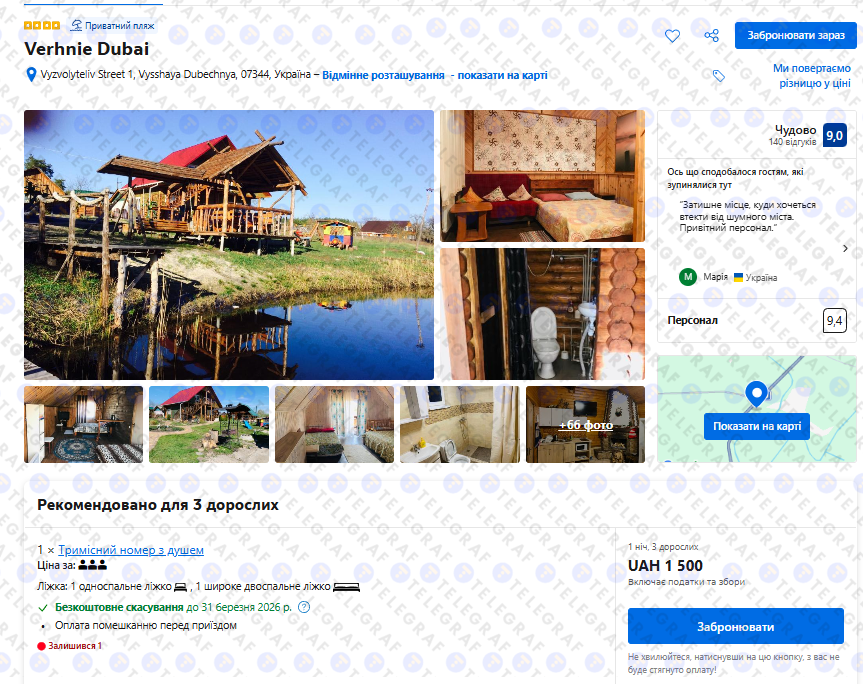Open the main wooden house photo
The height and width of the screenshot is (684, 863).
pos(229,245)
